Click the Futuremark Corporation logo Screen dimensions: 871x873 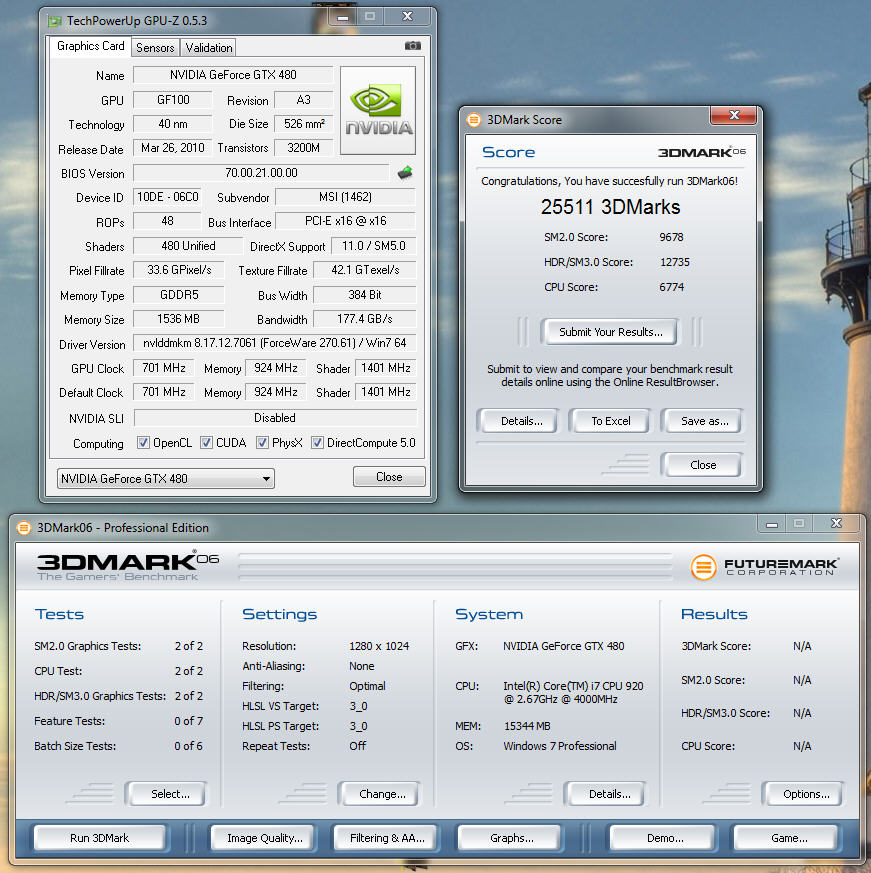[764, 567]
